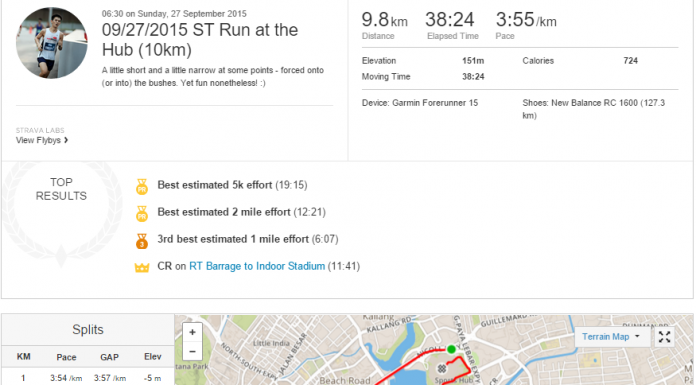Click the 3rd best estimated 1 mile effort
Viewport: 696px width, 385px height.
pos(248,239)
